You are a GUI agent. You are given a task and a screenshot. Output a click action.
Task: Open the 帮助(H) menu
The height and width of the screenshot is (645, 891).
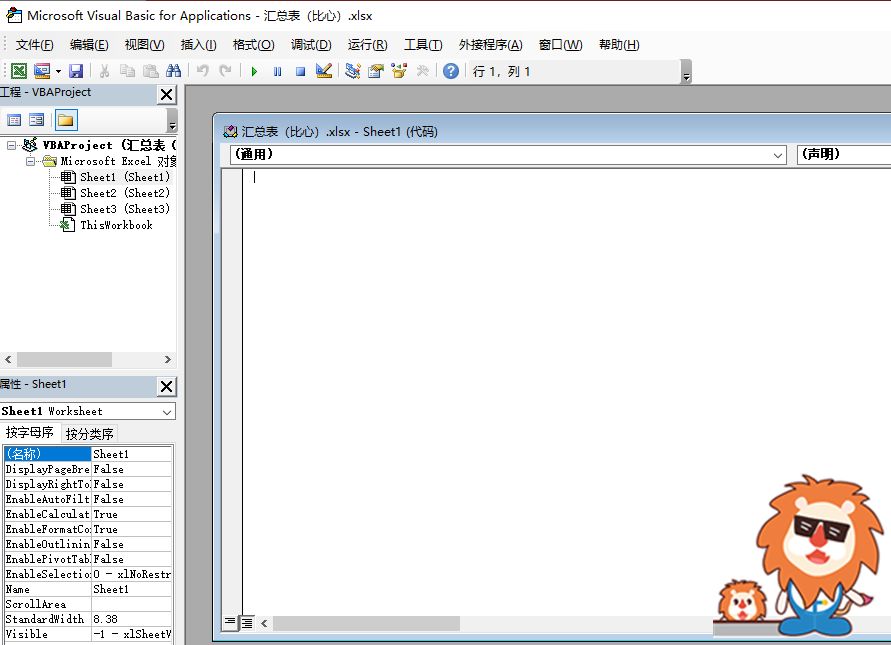point(619,45)
